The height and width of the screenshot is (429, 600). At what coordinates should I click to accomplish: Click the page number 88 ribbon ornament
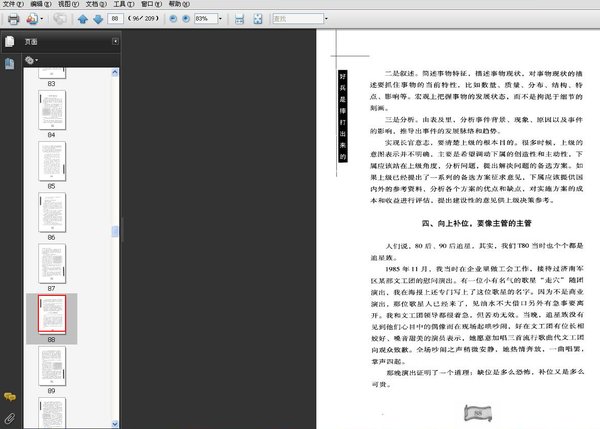pos(478,413)
